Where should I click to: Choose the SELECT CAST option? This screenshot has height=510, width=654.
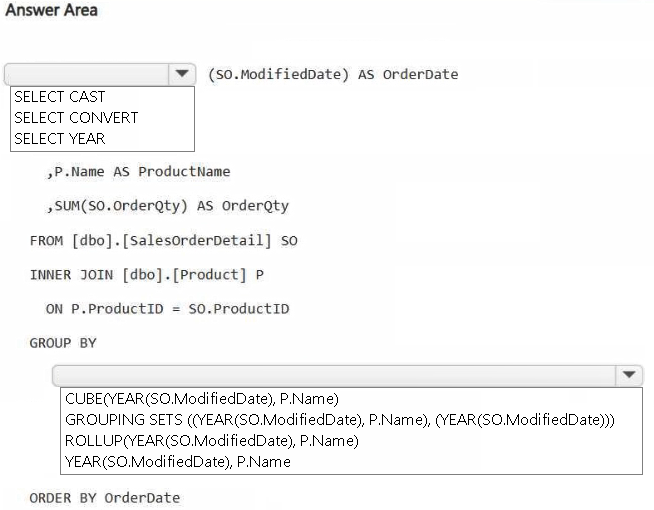tap(60, 97)
